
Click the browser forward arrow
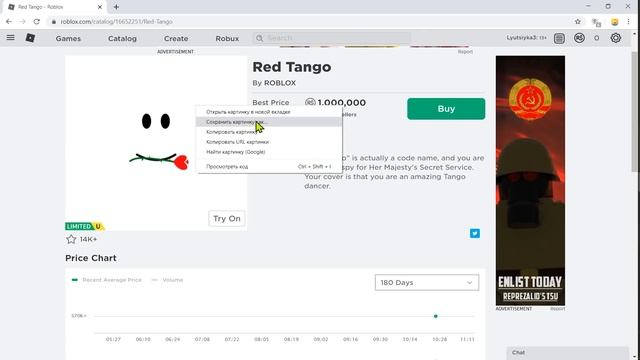pos(23,22)
